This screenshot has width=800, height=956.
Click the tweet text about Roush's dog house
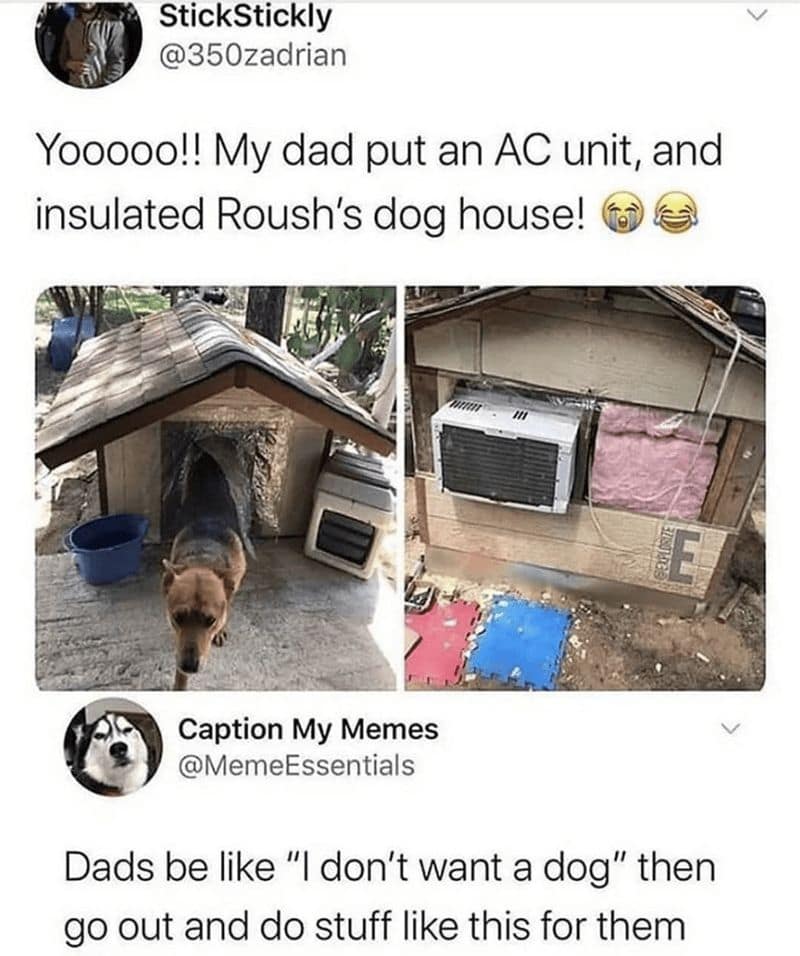click(379, 183)
